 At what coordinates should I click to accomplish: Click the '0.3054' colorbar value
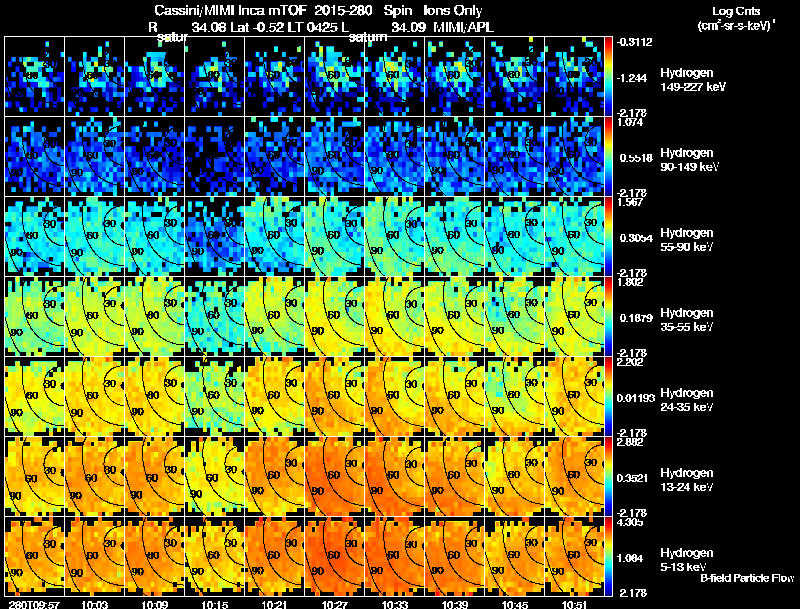(x=636, y=238)
